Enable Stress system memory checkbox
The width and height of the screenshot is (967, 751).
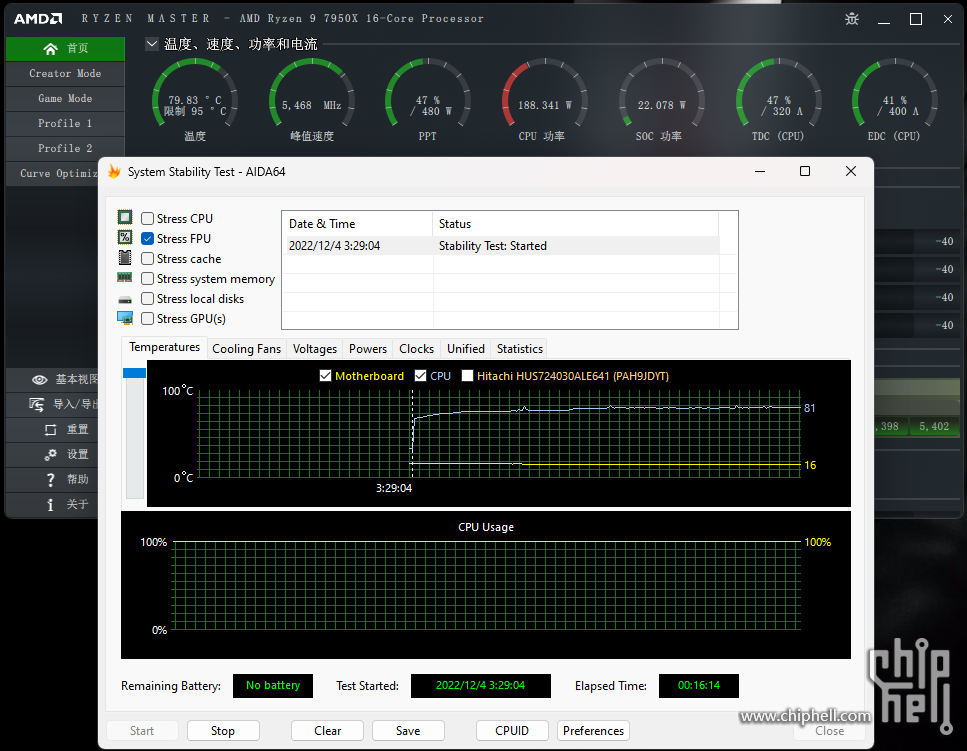pos(147,279)
